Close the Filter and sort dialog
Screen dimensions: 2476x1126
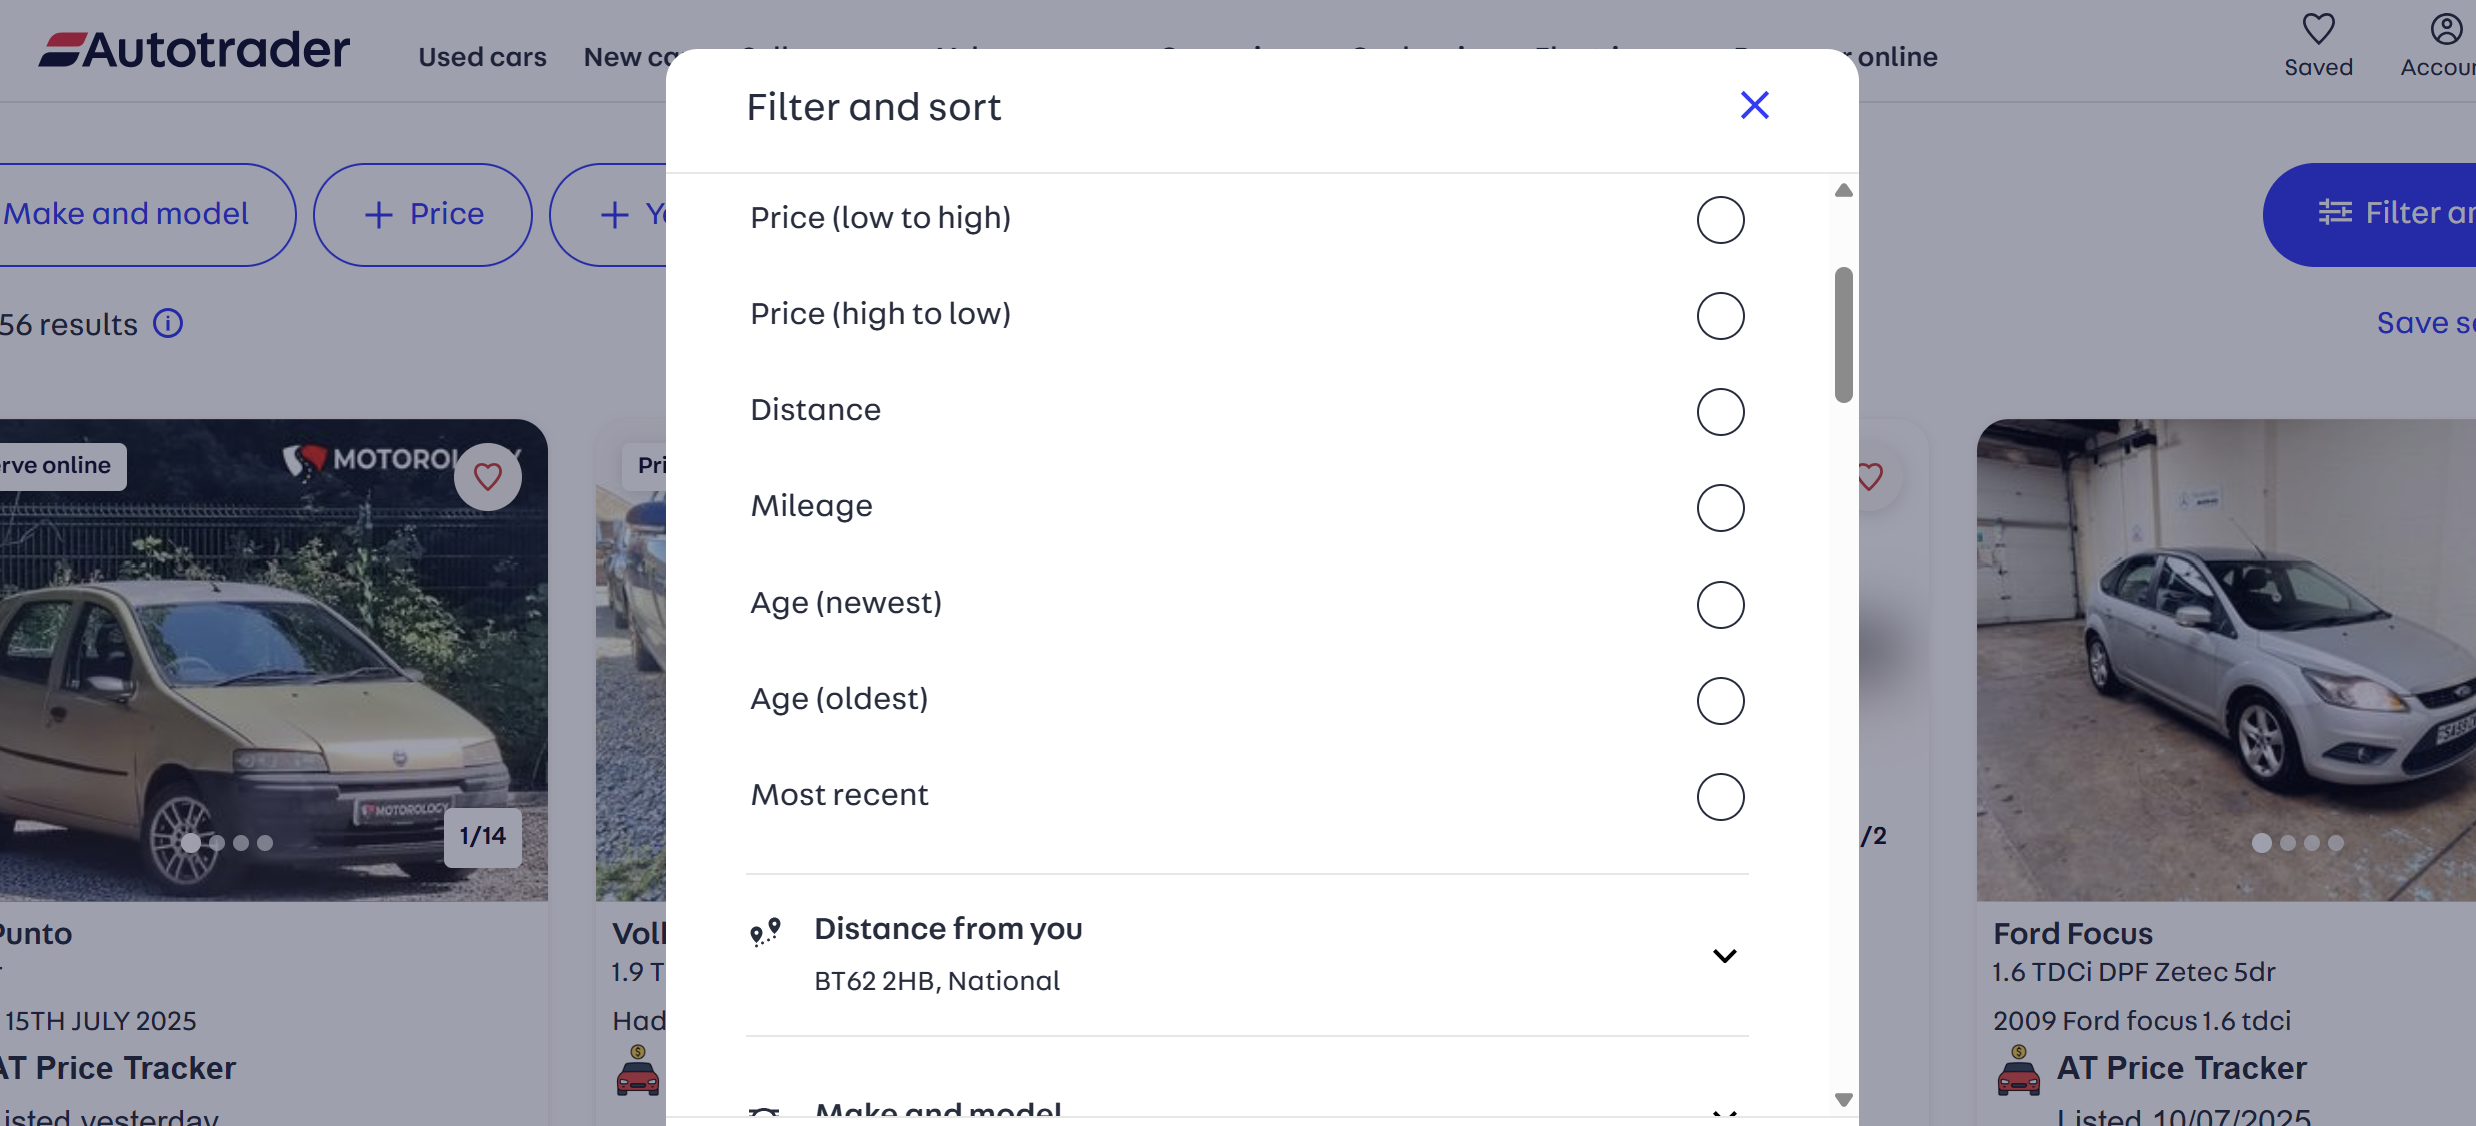point(1754,106)
